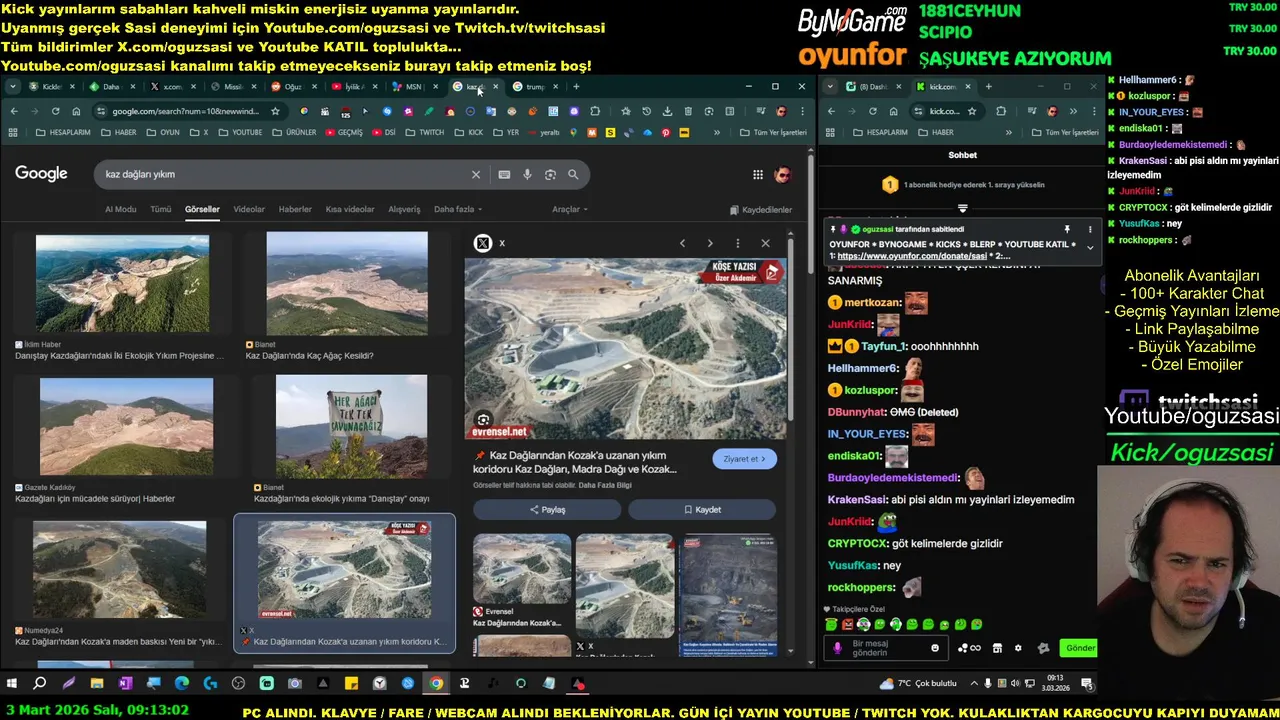
Task: Search inside preview image with Lens
Action: pos(484,420)
